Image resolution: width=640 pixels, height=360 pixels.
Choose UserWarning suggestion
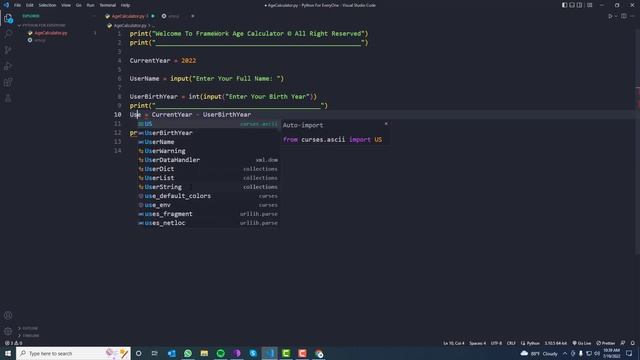(x=208, y=151)
